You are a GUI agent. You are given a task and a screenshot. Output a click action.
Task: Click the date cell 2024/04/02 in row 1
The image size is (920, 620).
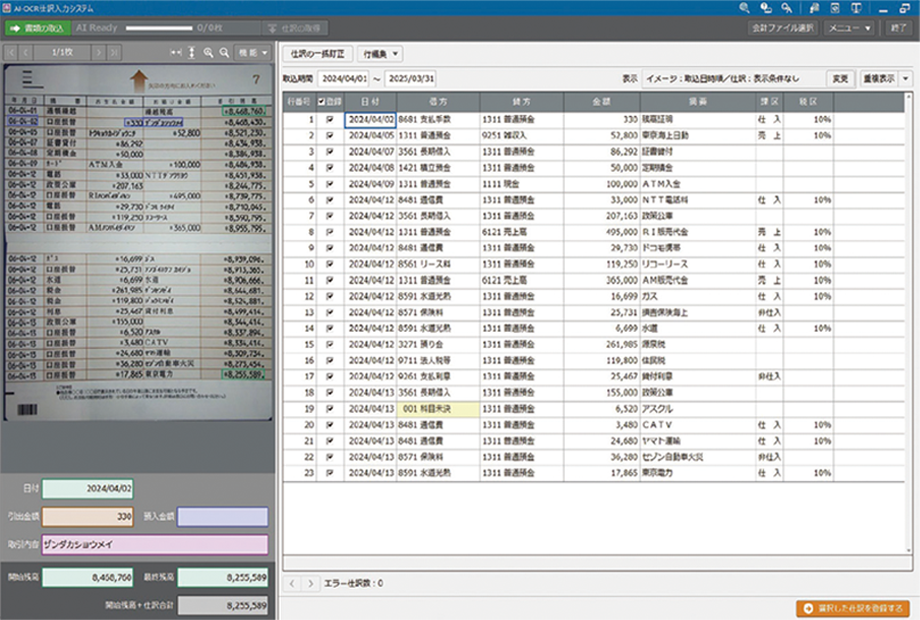370,120
